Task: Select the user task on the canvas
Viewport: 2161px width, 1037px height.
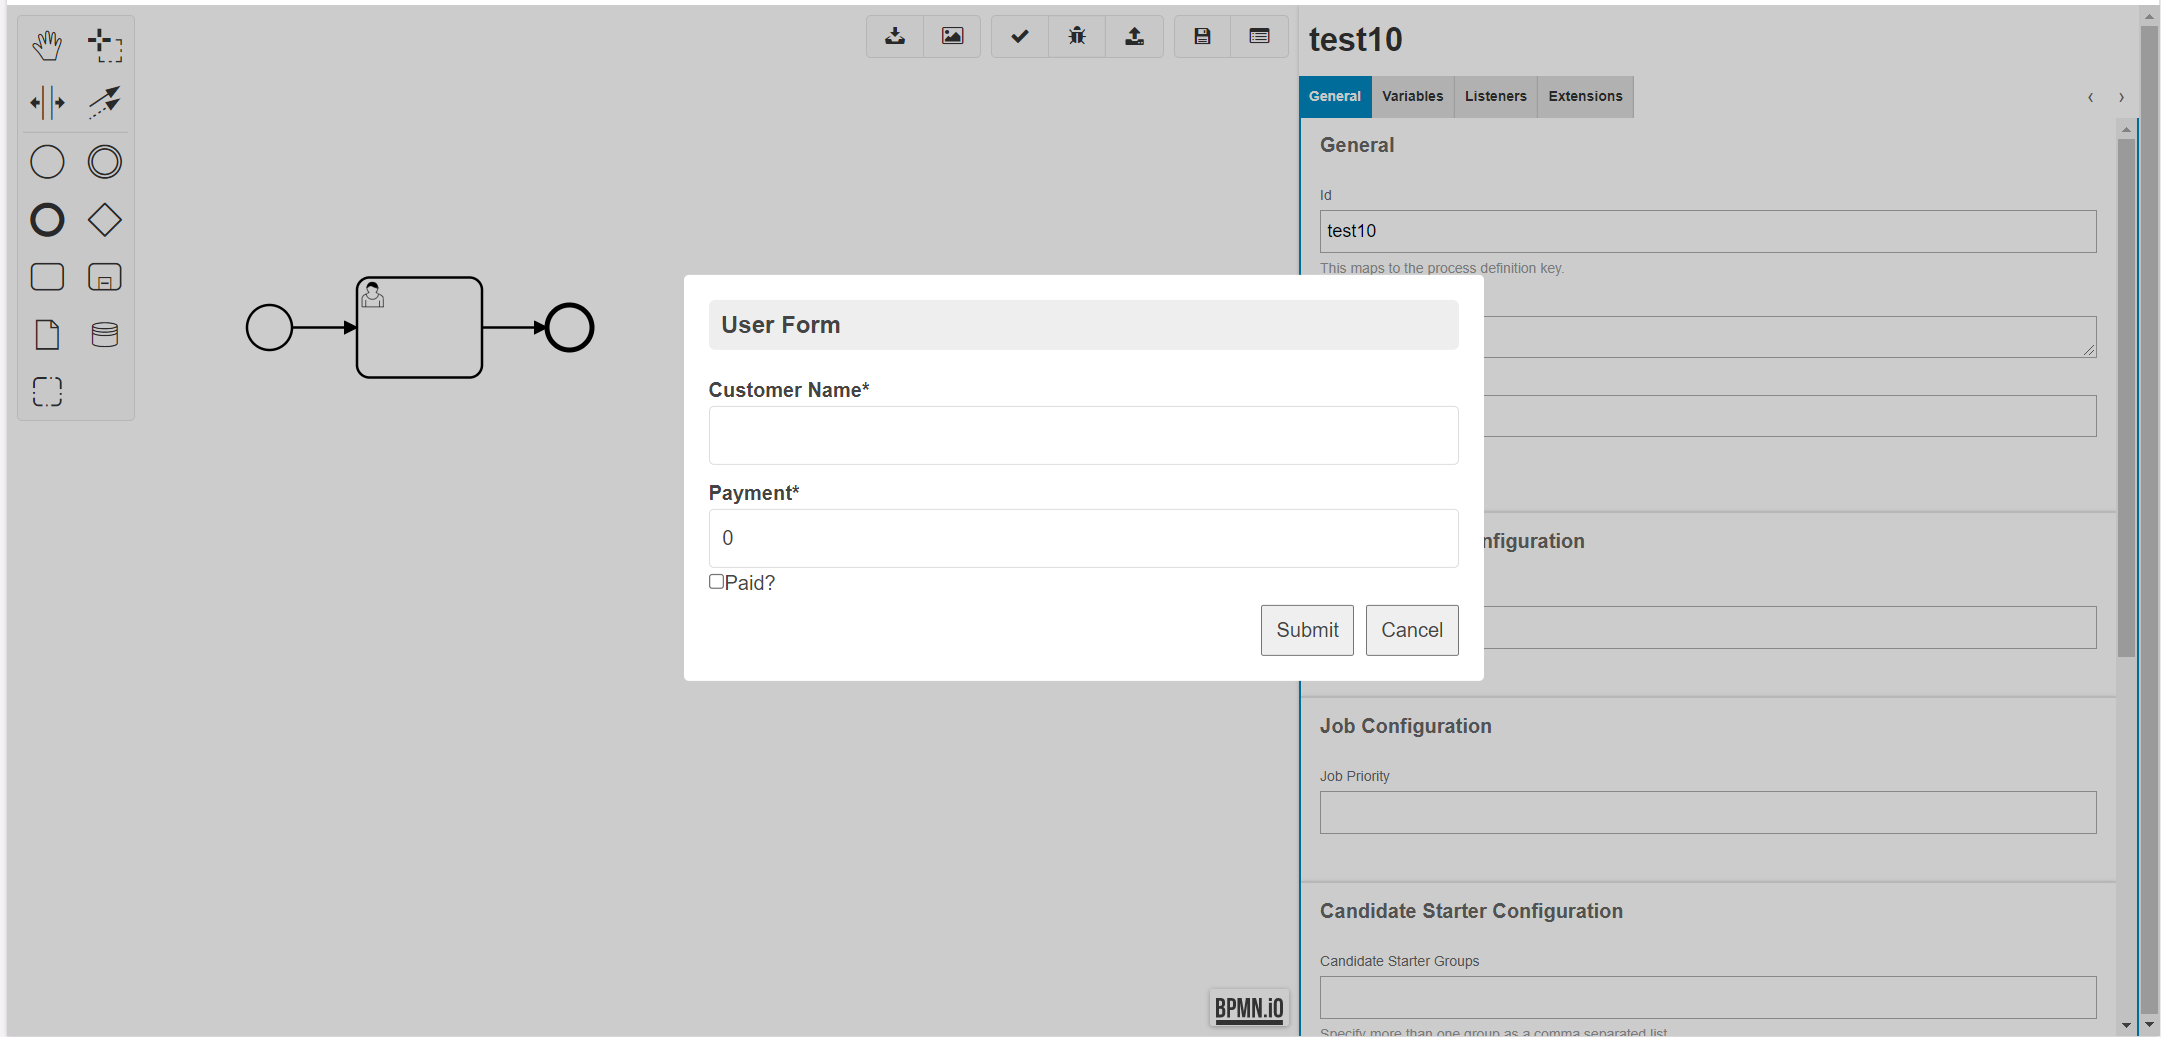Action: pos(420,328)
